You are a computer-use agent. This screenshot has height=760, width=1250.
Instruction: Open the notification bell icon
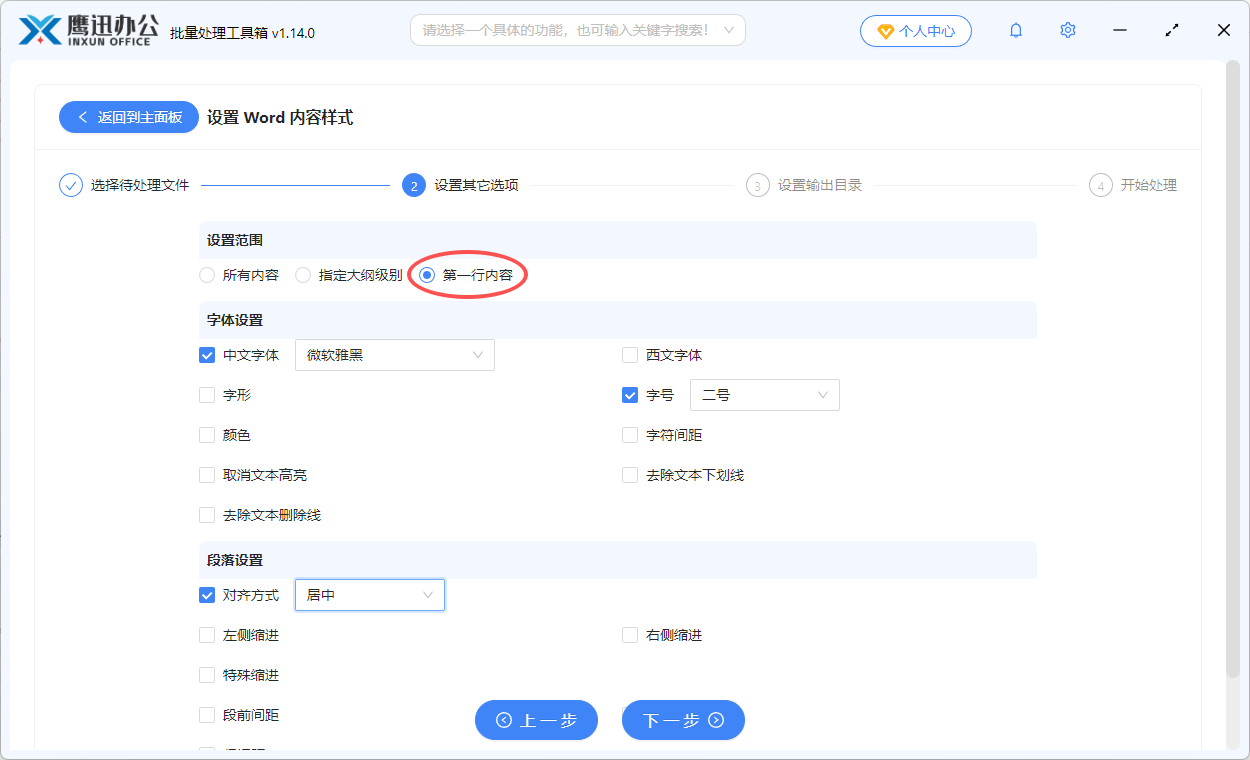1015,30
